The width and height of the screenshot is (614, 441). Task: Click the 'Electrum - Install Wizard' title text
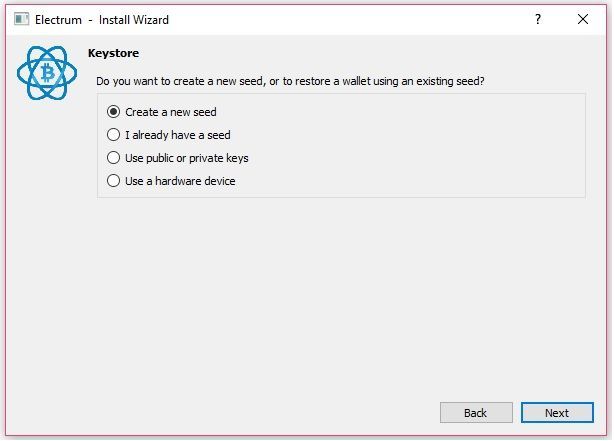[102, 20]
